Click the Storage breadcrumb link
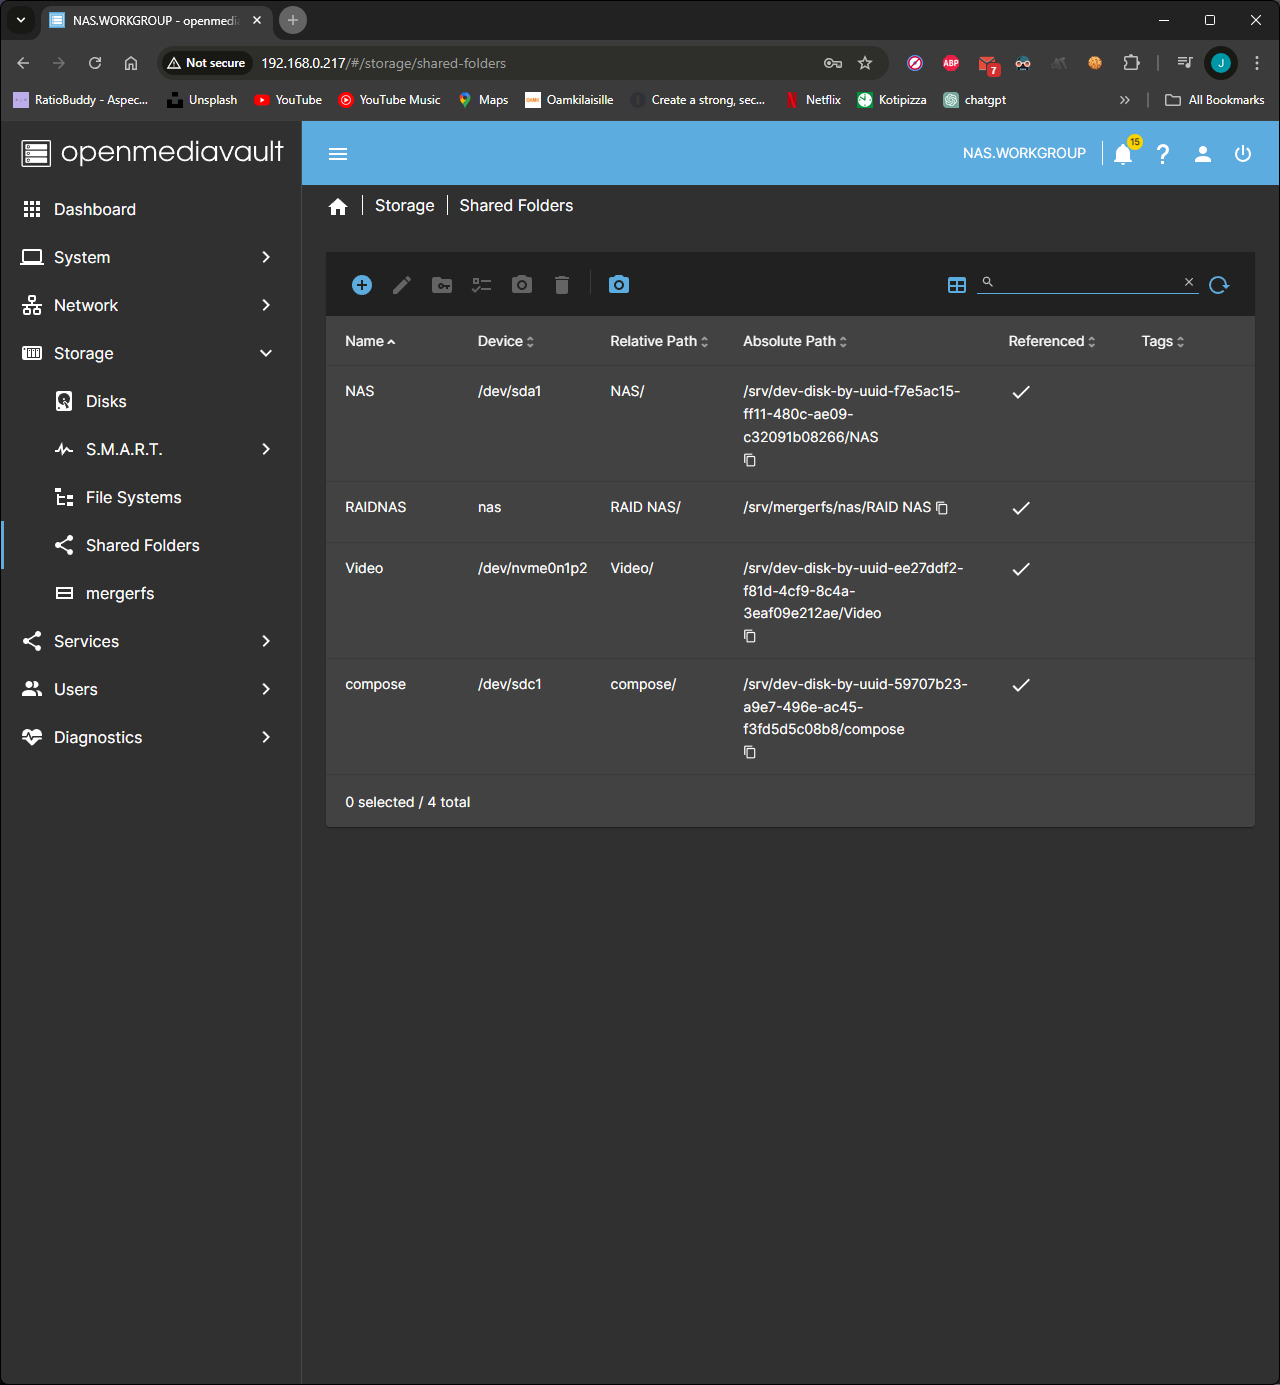The image size is (1280, 1385). [x=404, y=205]
